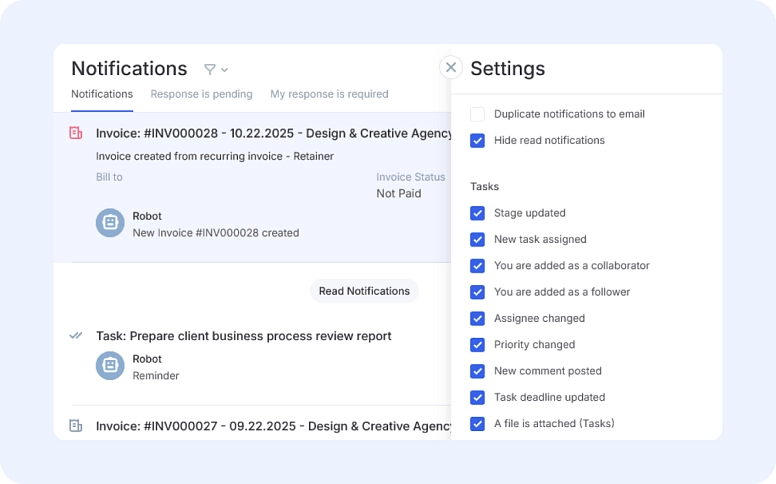Viewport: 776px width, 484px height.
Task: Uncheck Hide read notifications
Action: coord(478,141)
